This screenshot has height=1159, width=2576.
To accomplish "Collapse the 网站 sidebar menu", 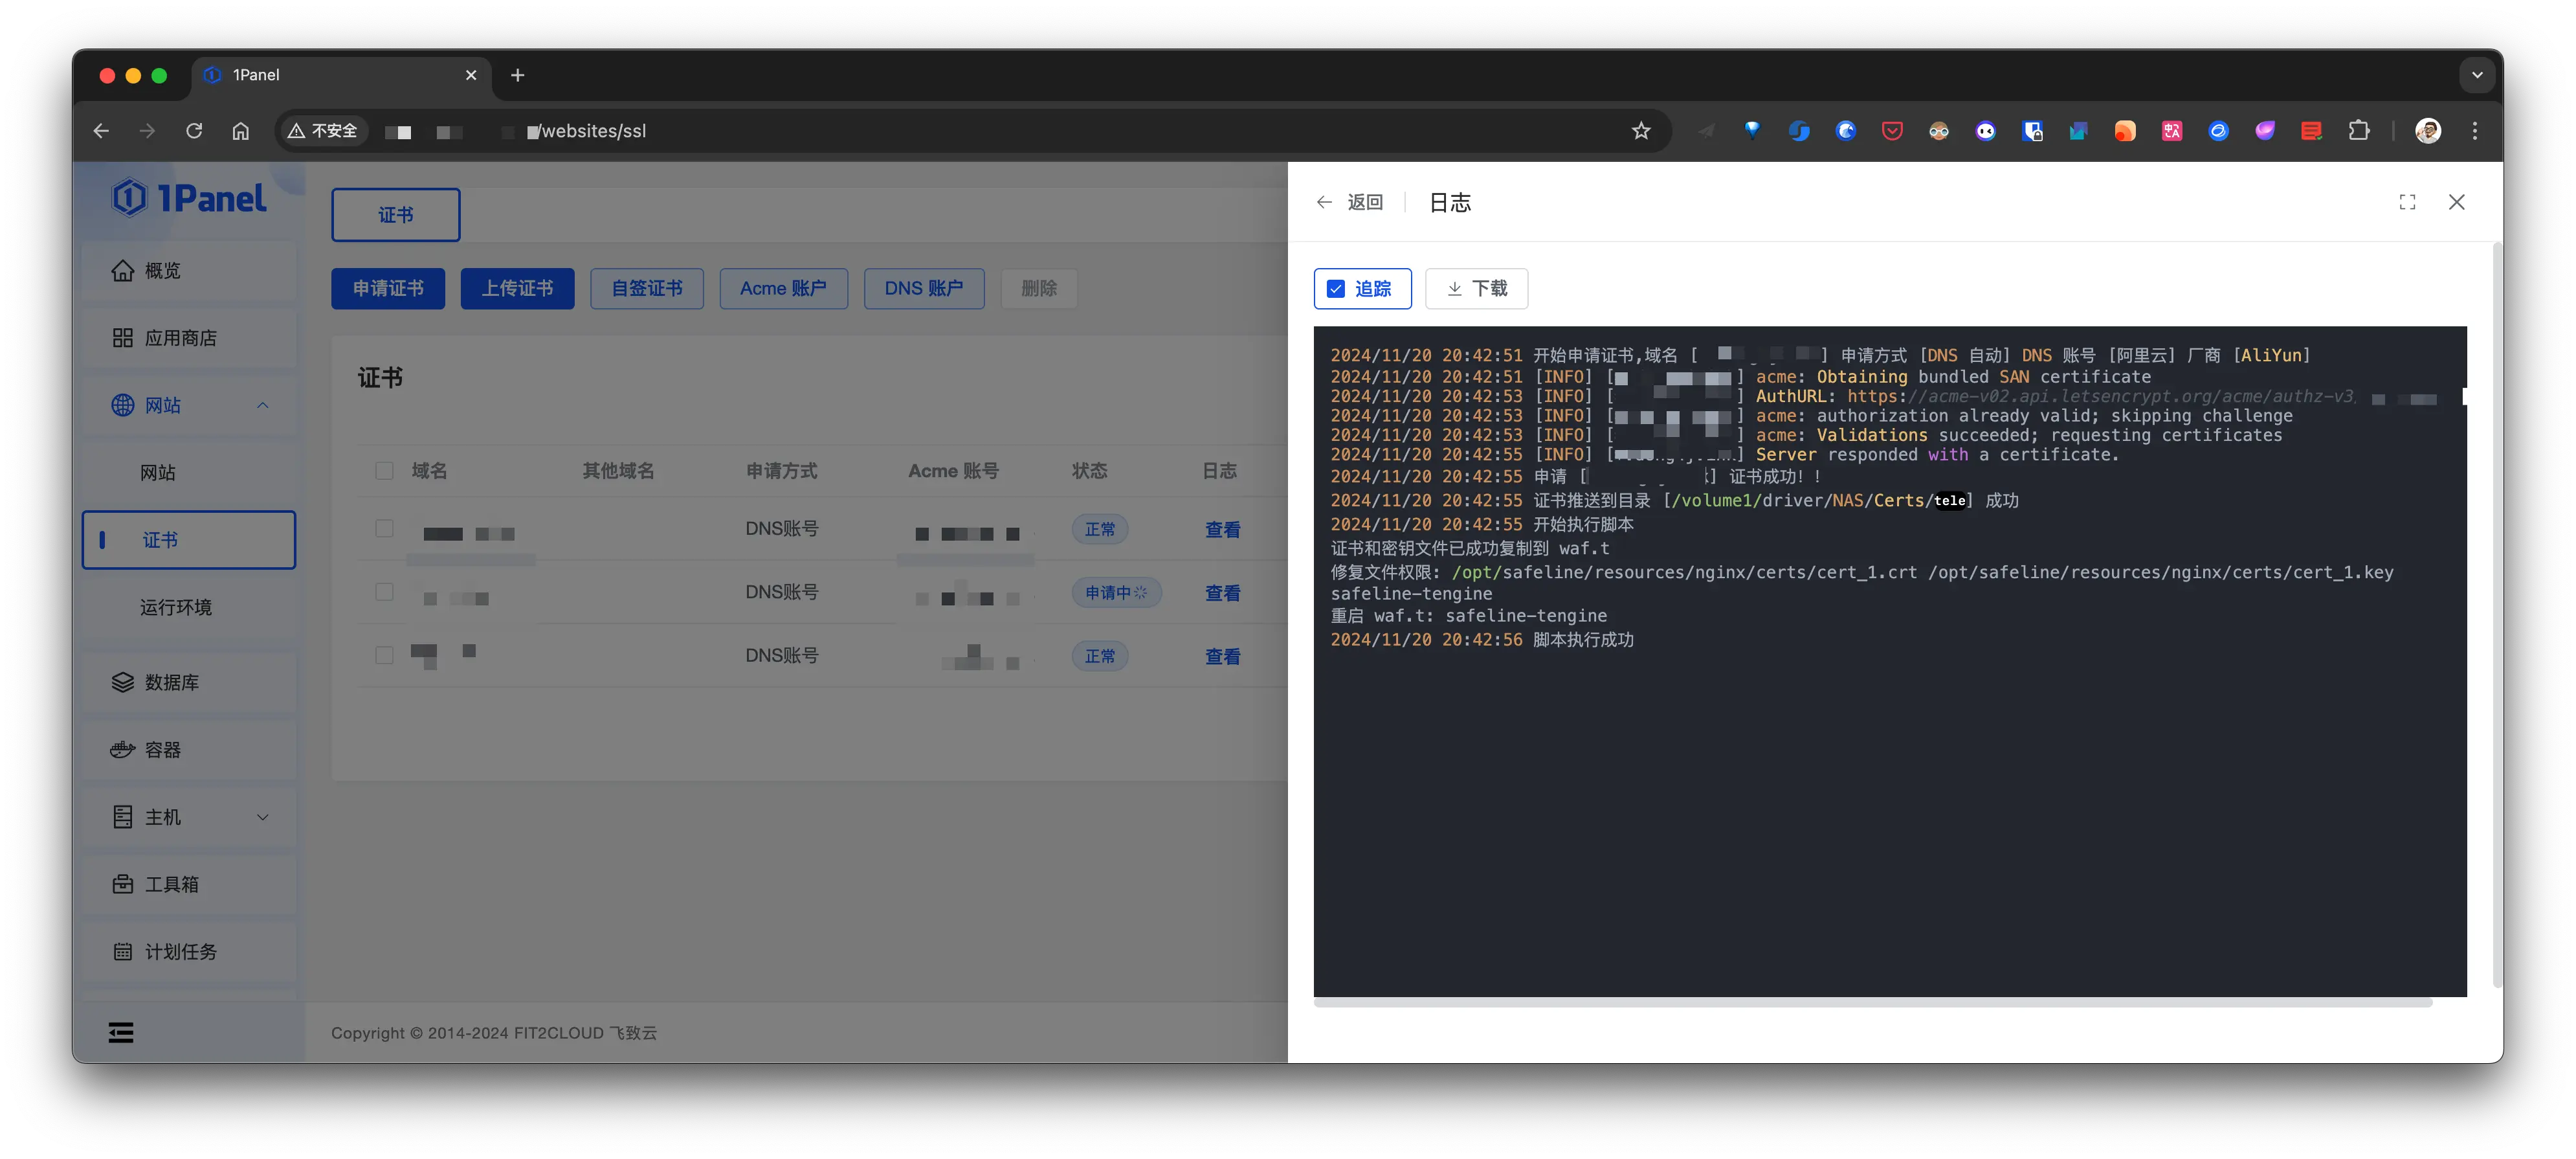I will pyautogui.click(x=262, y=405).
